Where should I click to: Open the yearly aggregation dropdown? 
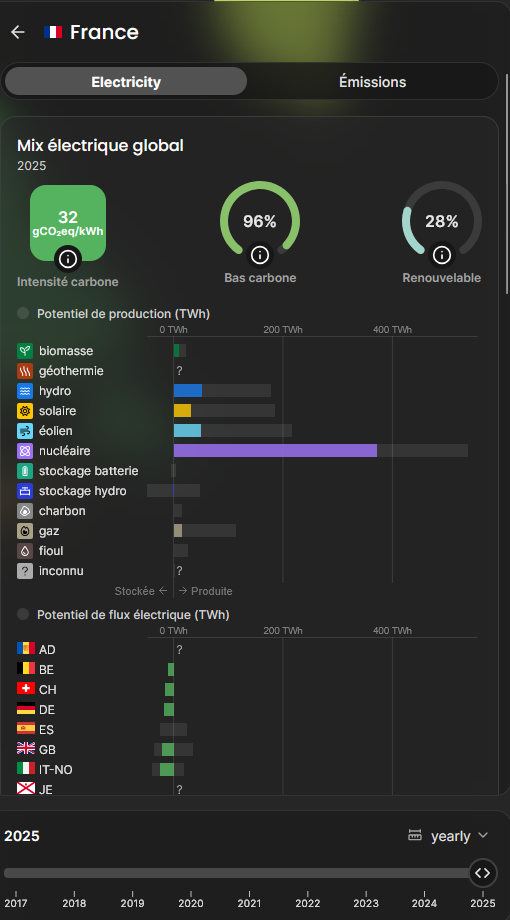449,836
